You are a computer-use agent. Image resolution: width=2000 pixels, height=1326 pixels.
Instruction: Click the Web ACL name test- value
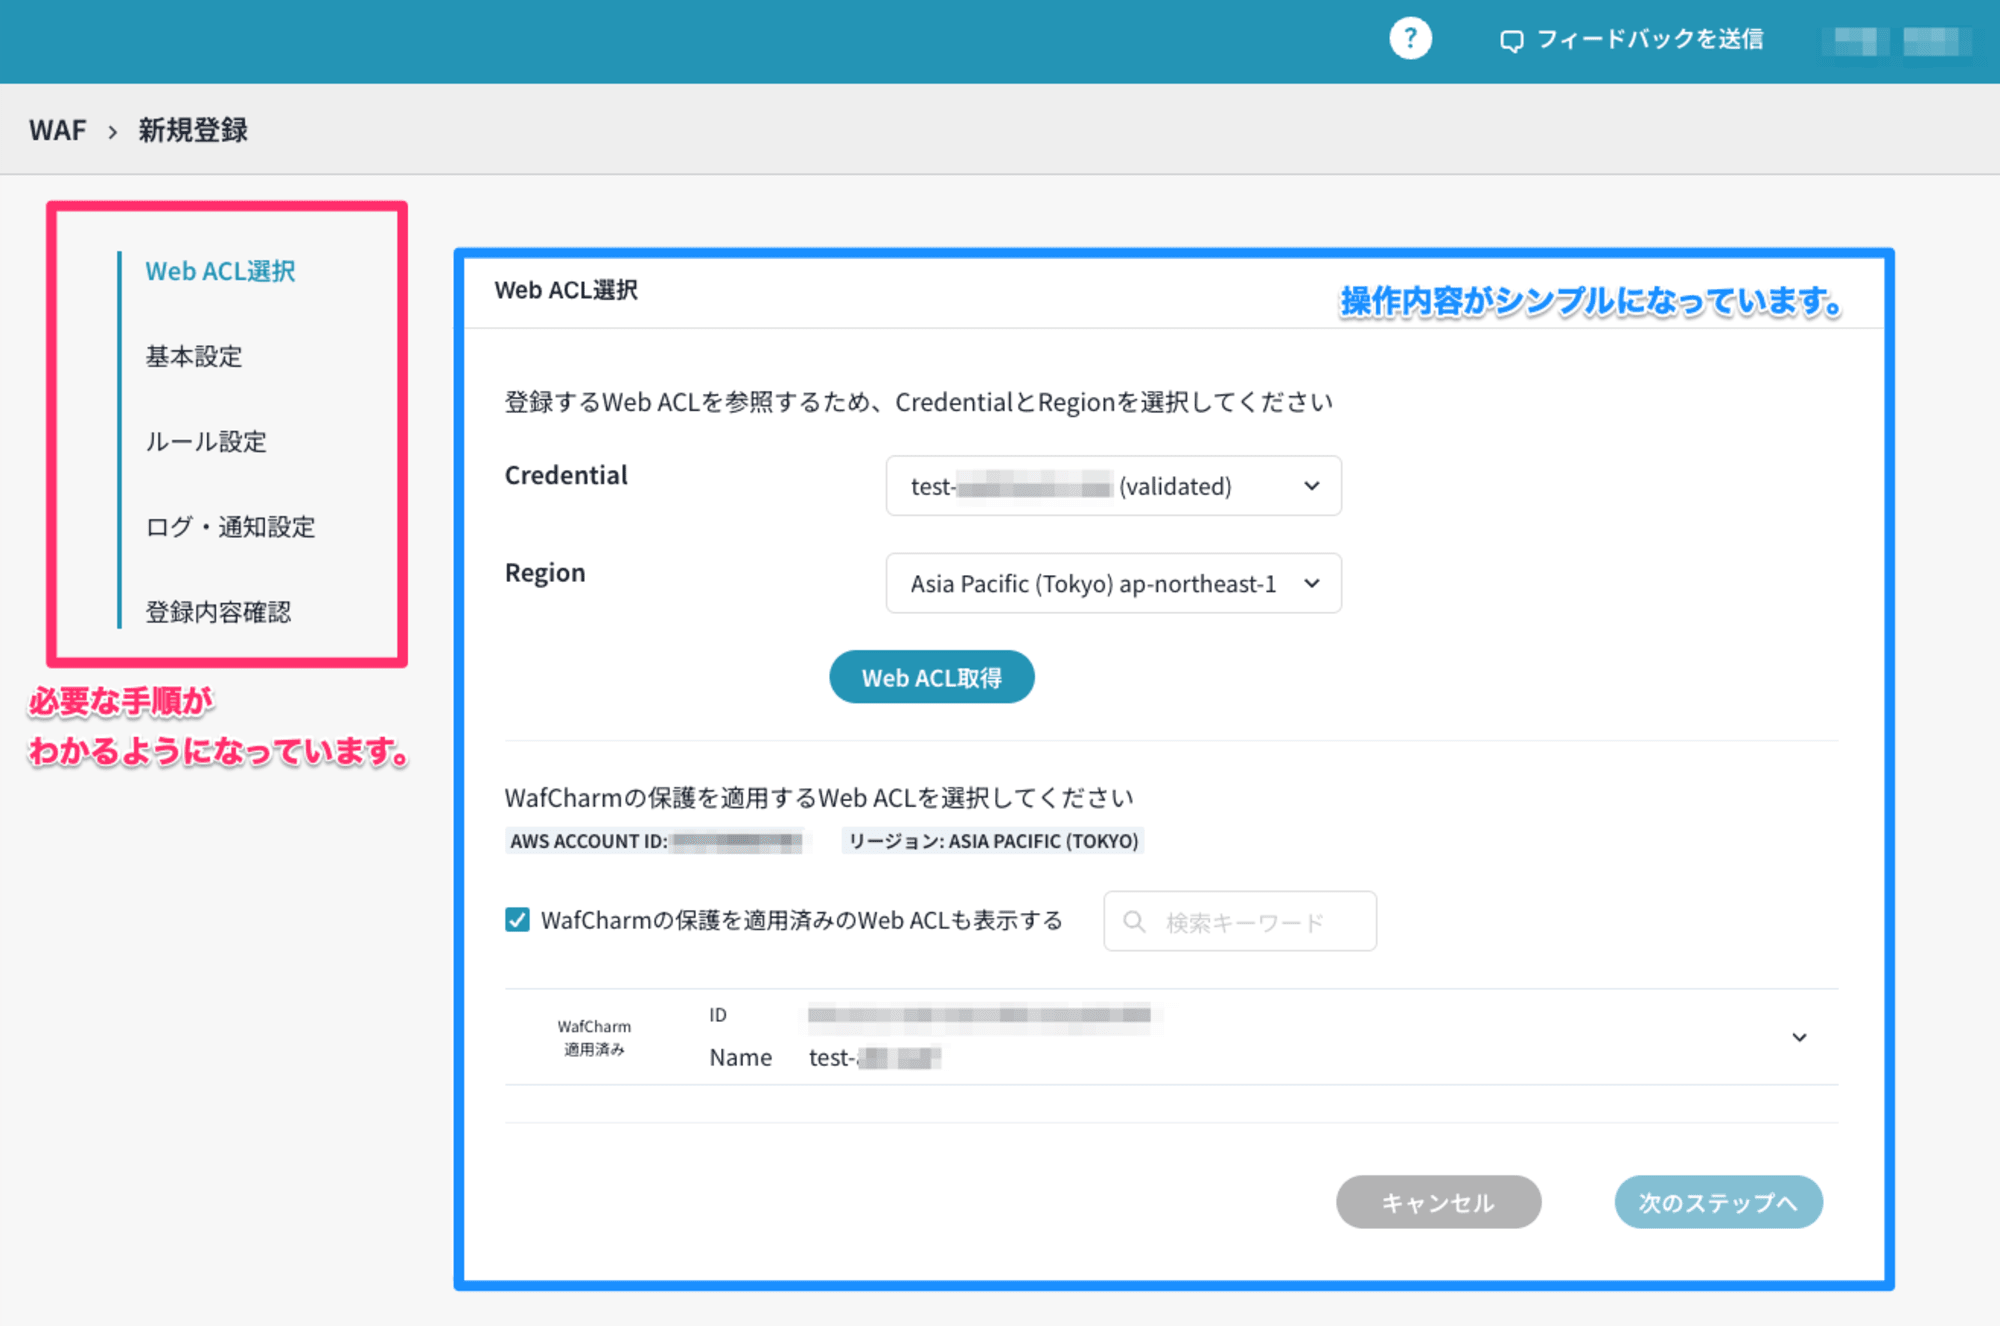(875, 1057)
